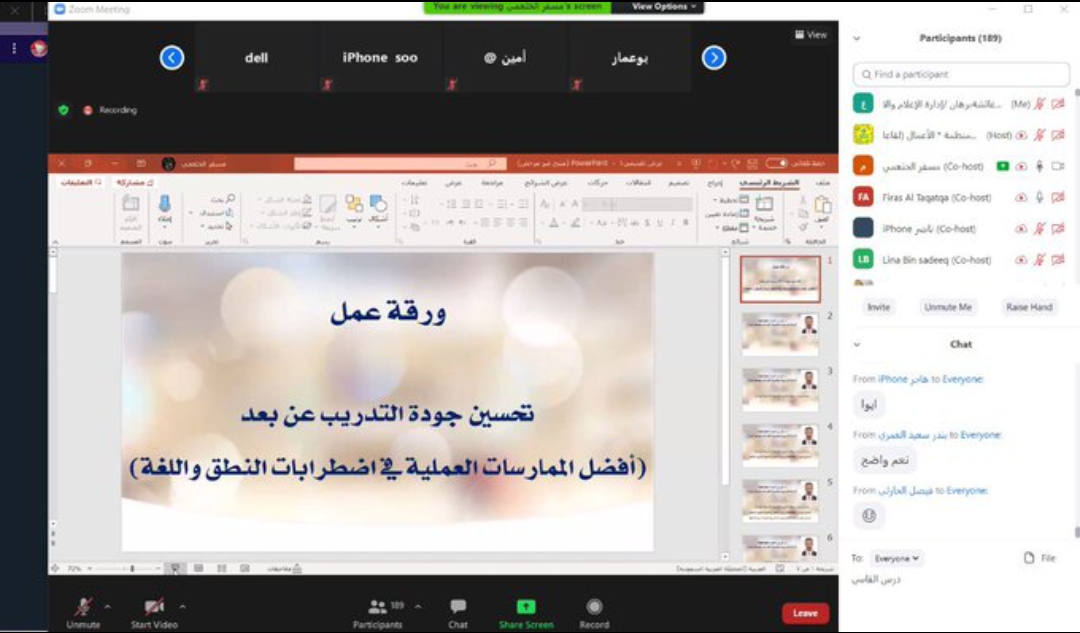Click the Record icon
The width and height of the screenshot is (1080, 633).
point(594,607)
